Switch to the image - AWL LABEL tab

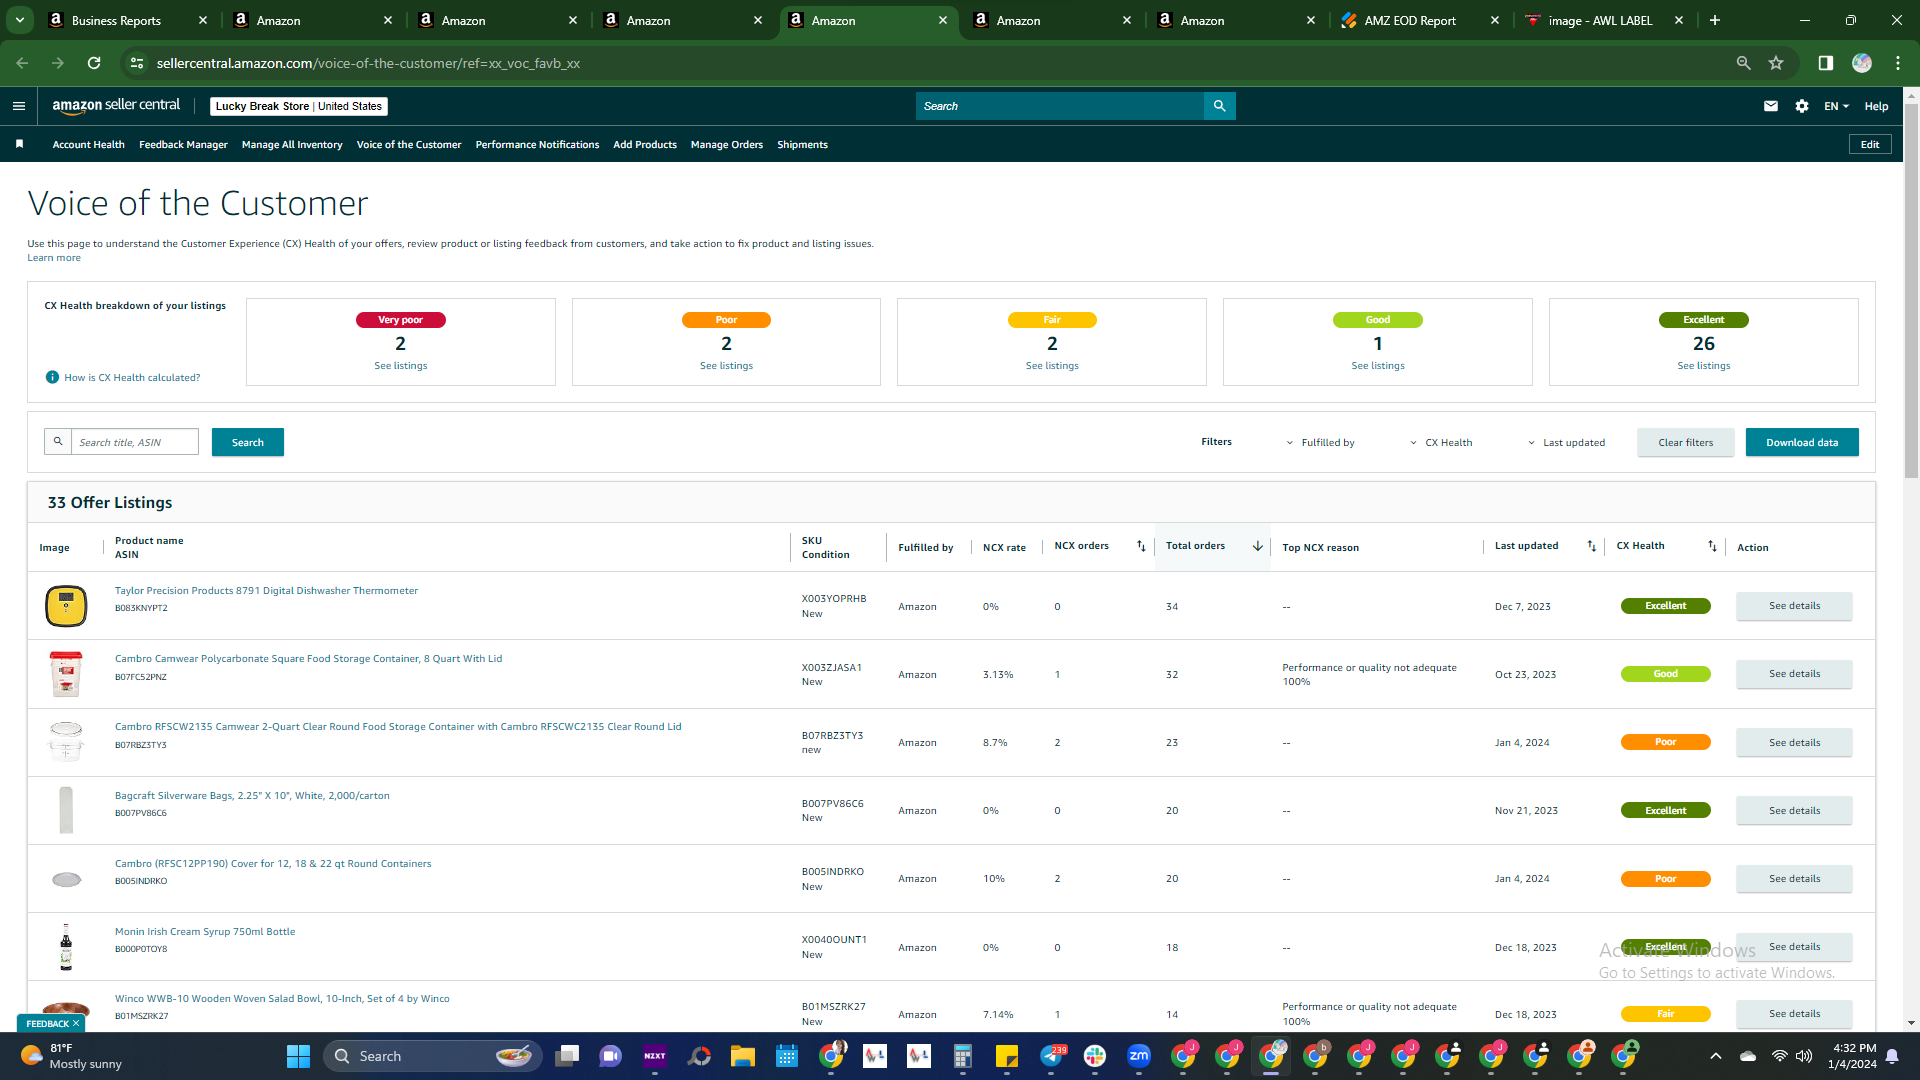[1600, 20]
